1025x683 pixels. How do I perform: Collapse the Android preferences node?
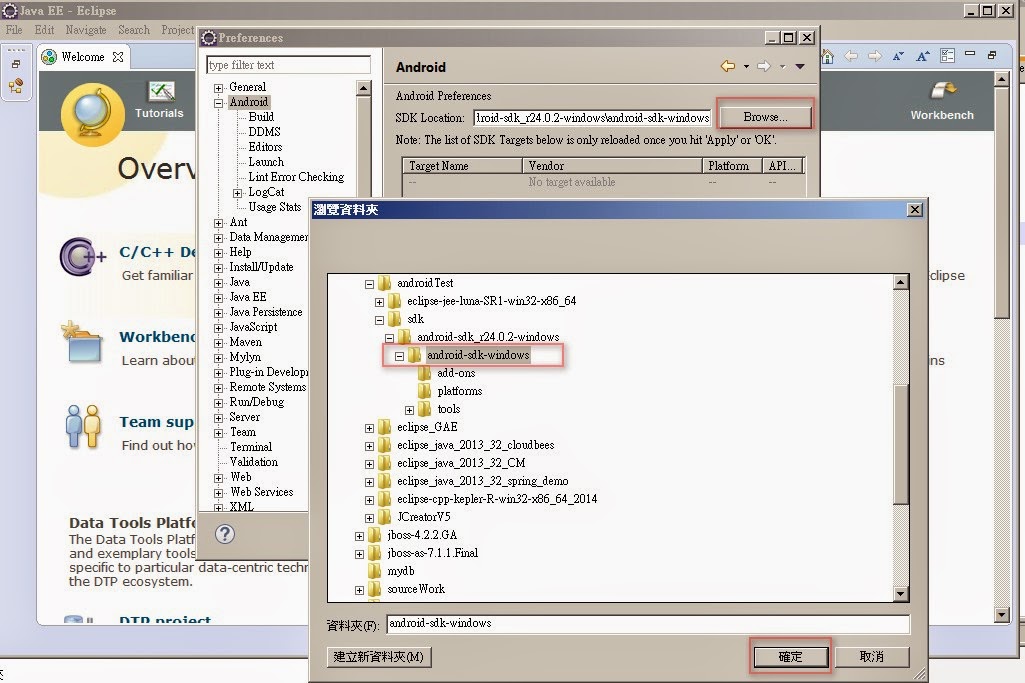coord(218,103)
